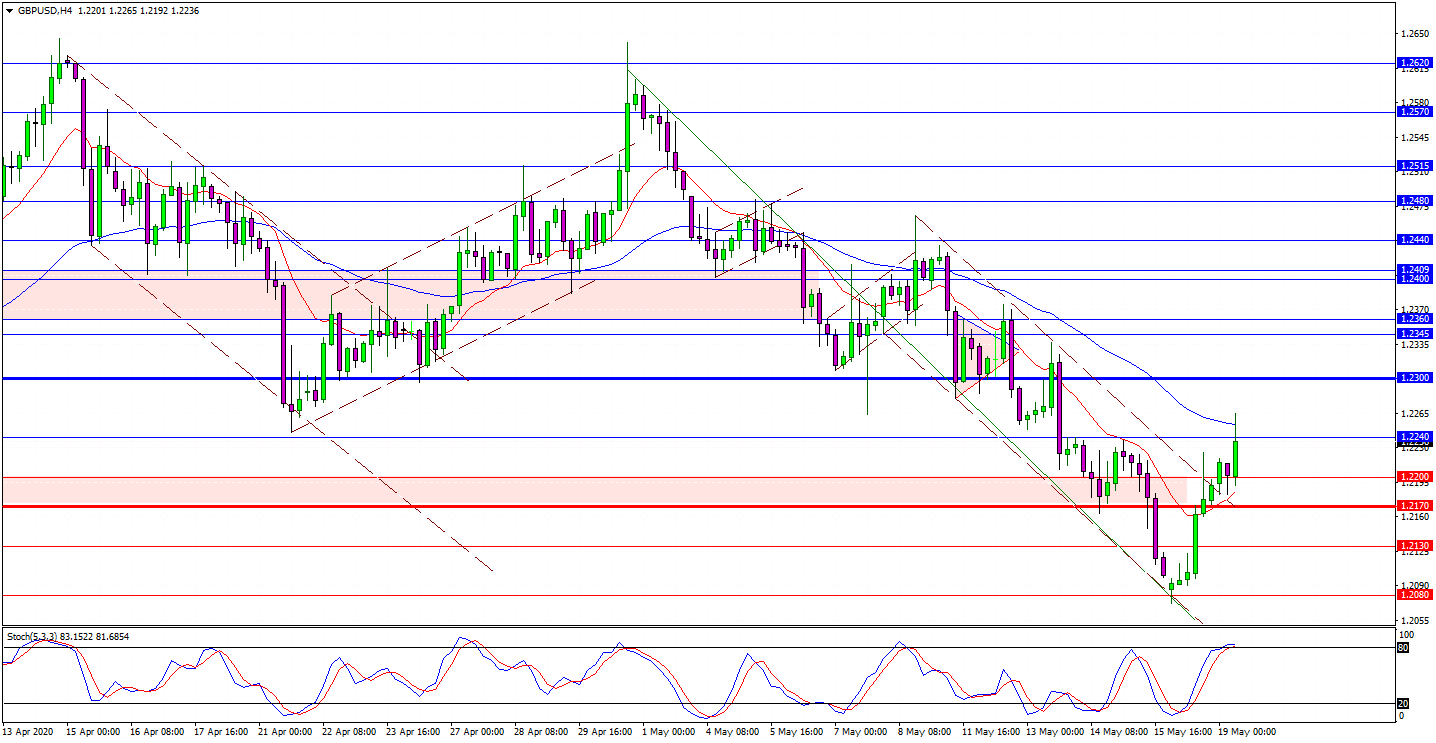Image resolution: width=1436 pixels, height=743 pixels.
Task: Click the 1.2055 price scale value
Action: [1415, 620]
